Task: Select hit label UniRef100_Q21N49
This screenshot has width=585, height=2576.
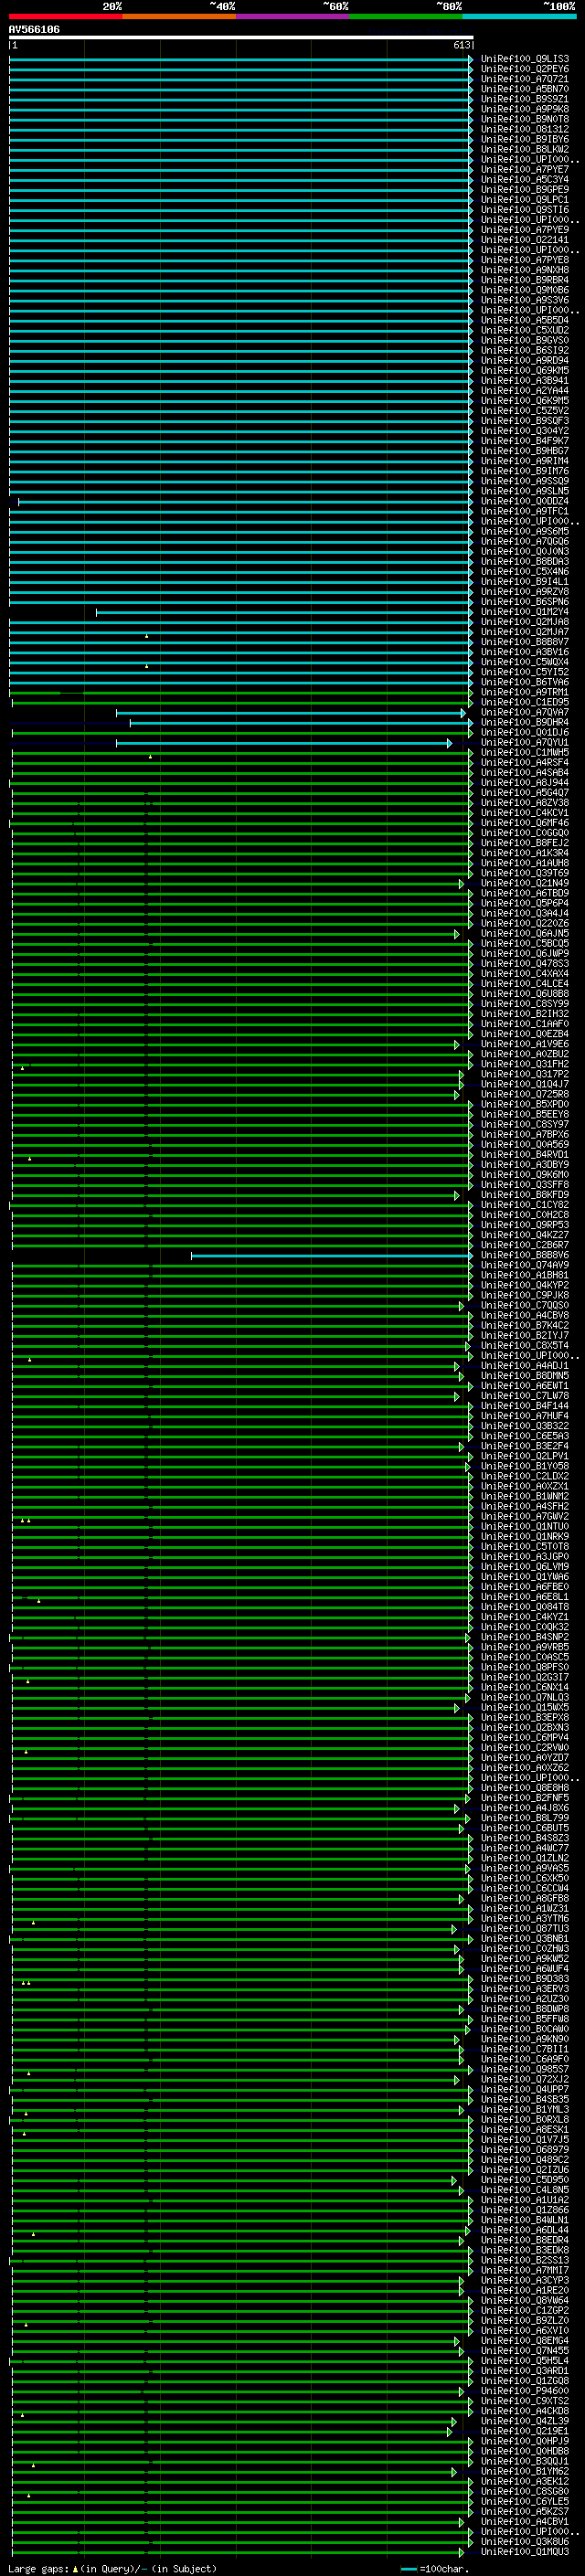Action: (x=524, y=884)
